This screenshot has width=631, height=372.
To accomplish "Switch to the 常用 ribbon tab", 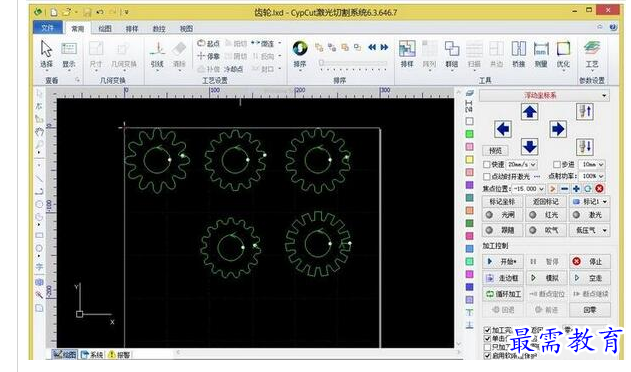I will [x=78, y=29].
